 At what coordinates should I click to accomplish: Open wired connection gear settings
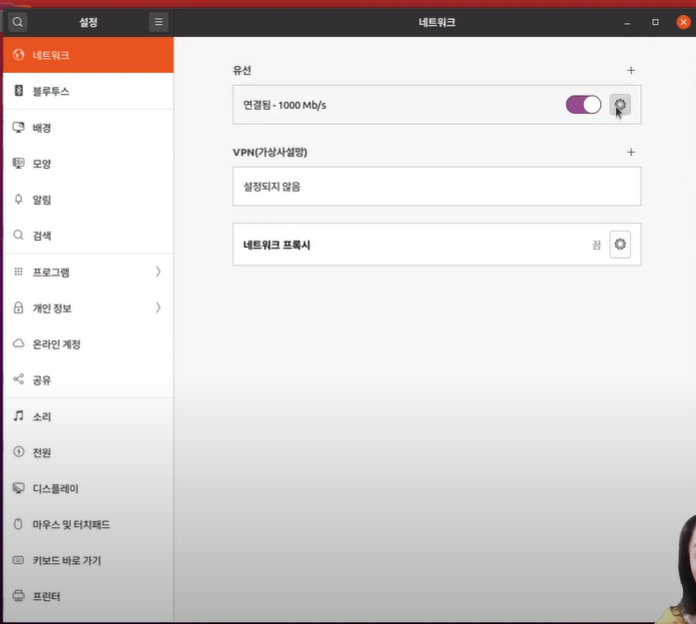(x=620, y=105)
